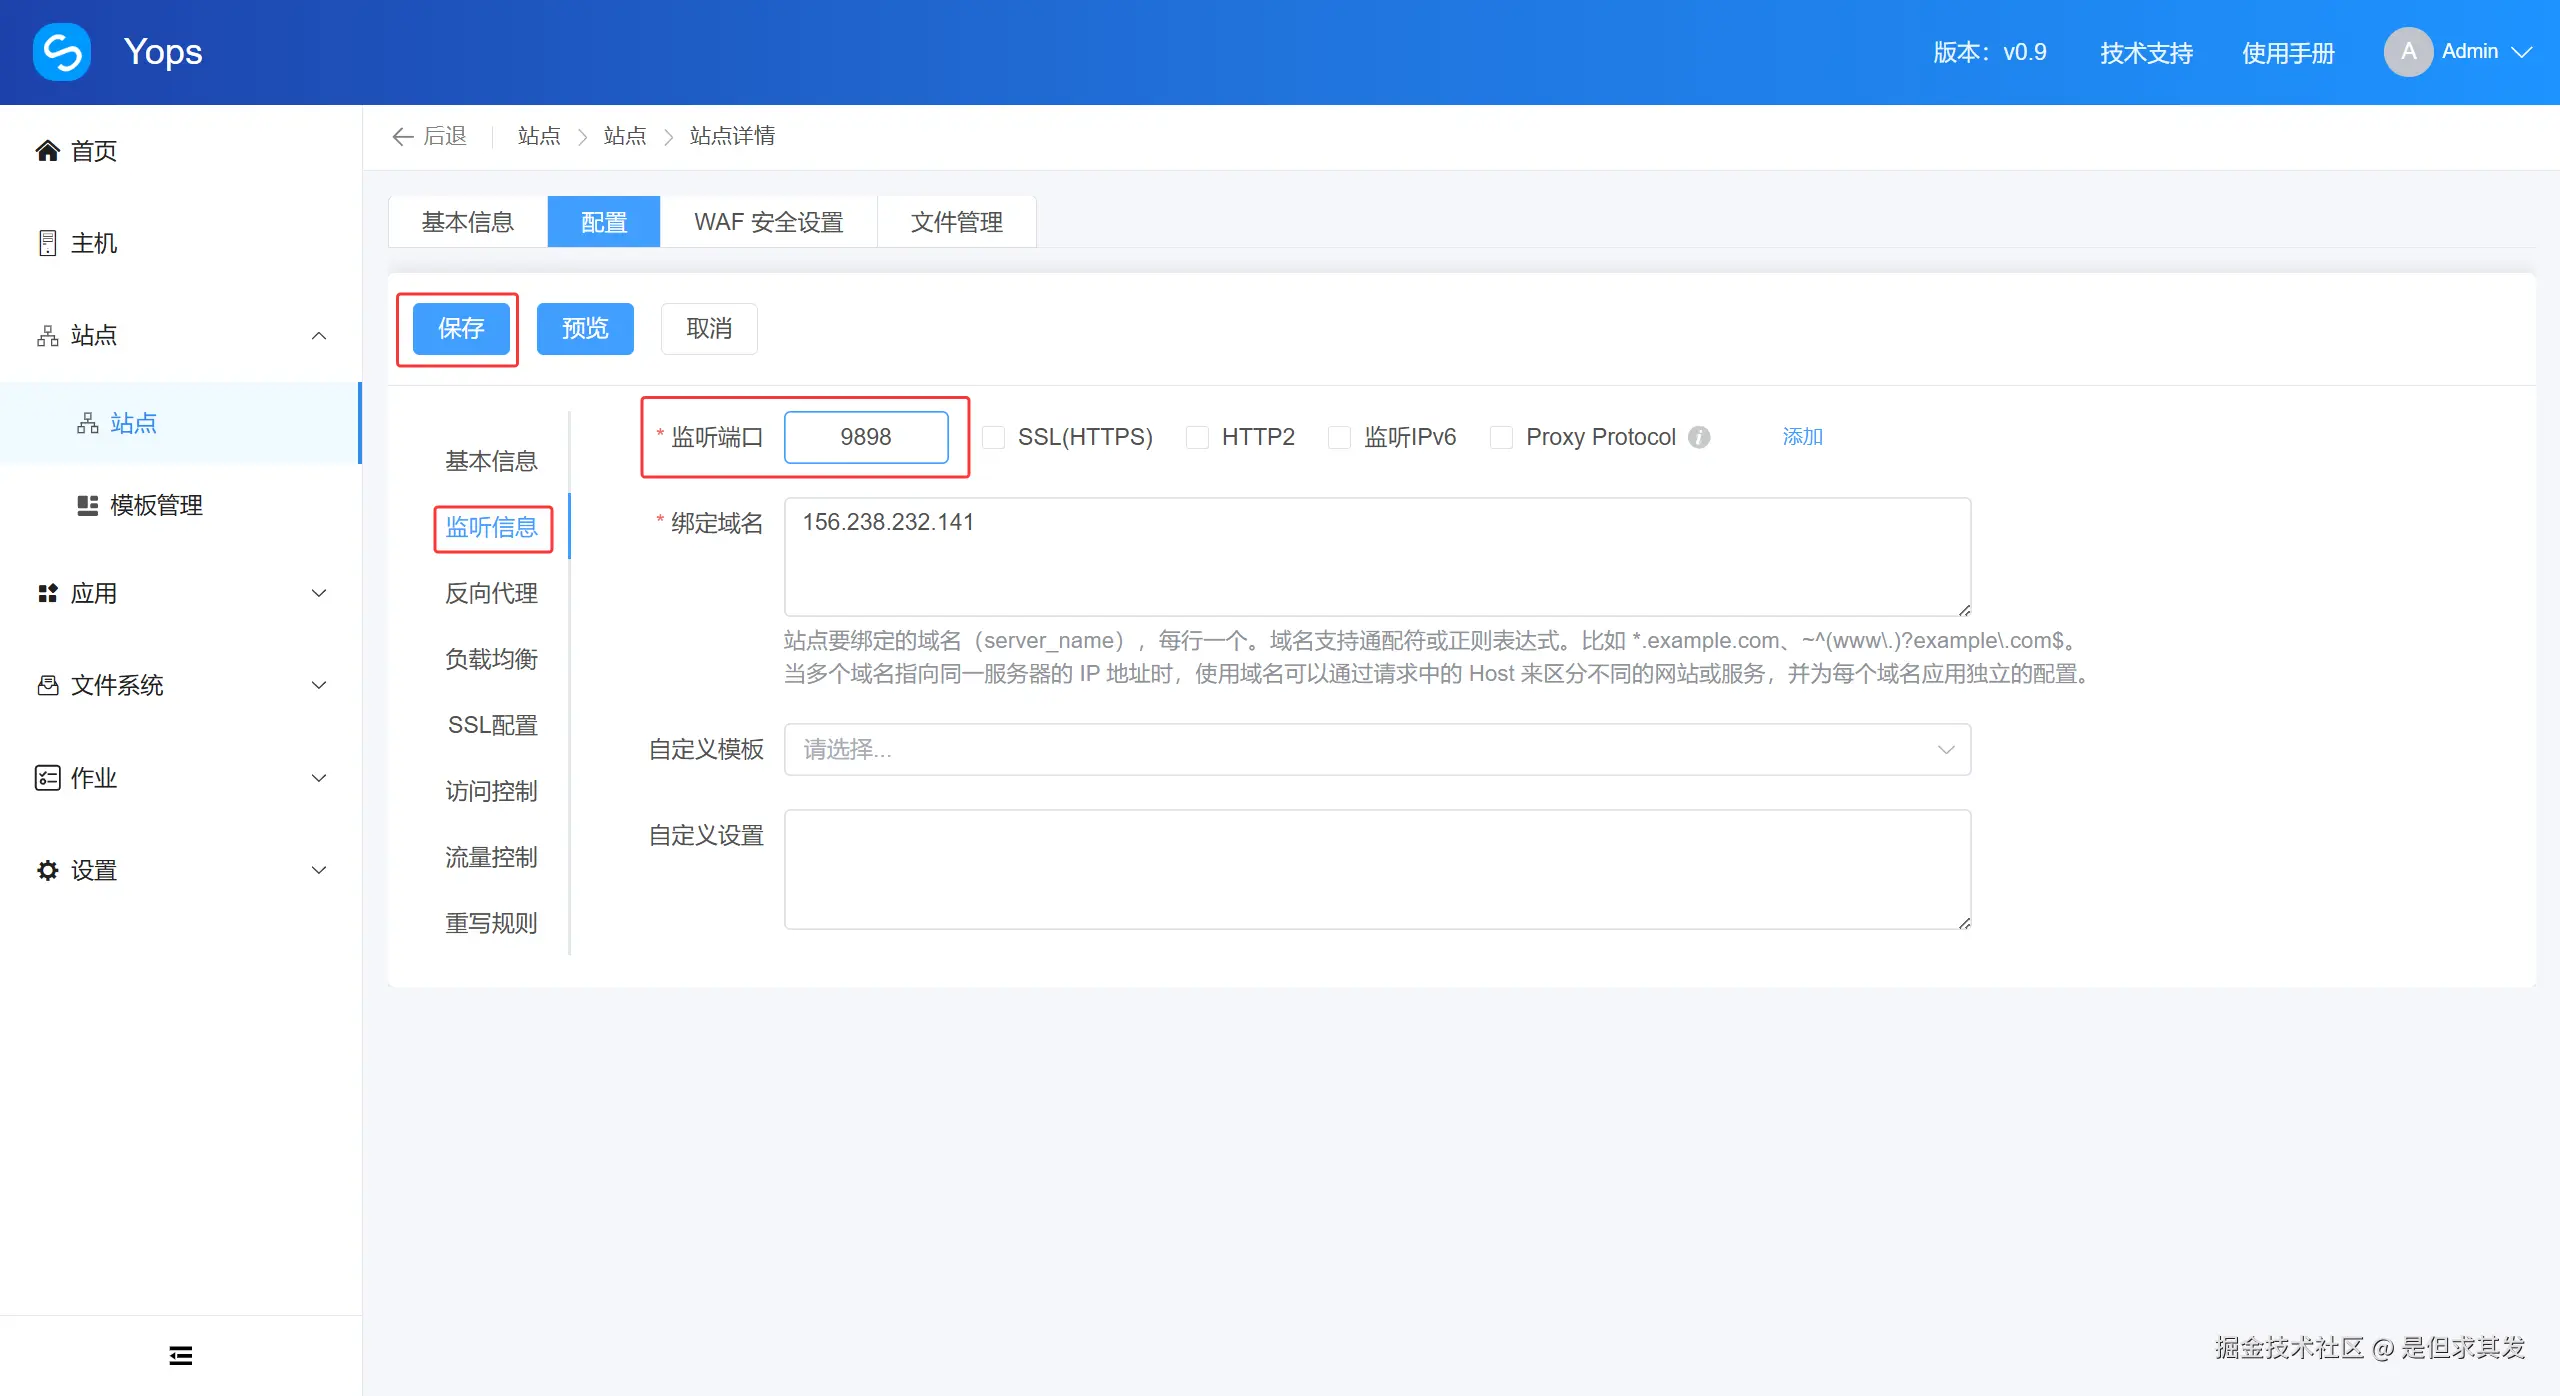Click into the 监听端口 input field
2560x1396 pixels.
[x=866, y=437]
